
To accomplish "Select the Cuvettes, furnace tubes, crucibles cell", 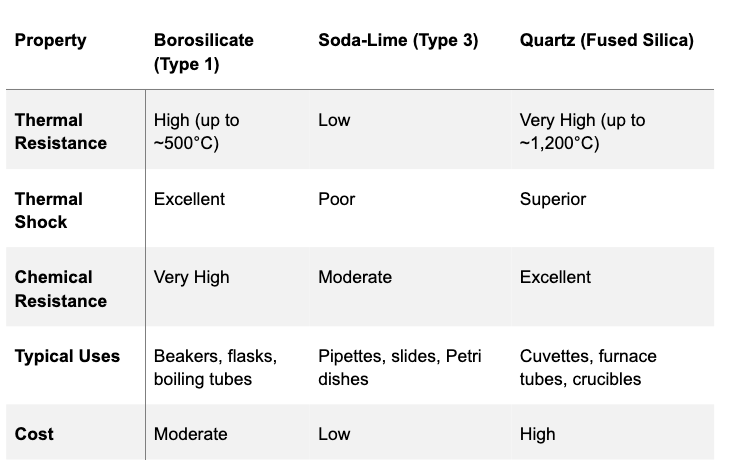I will click(x=588, y=367).
